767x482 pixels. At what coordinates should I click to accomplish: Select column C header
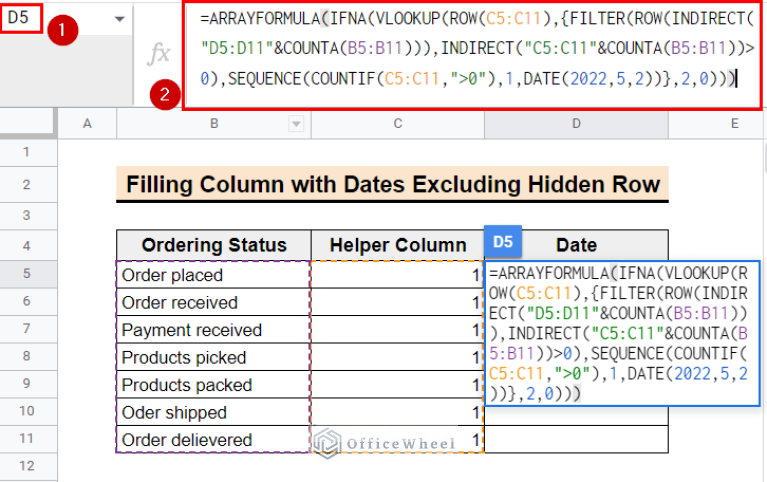coord(398,124)
